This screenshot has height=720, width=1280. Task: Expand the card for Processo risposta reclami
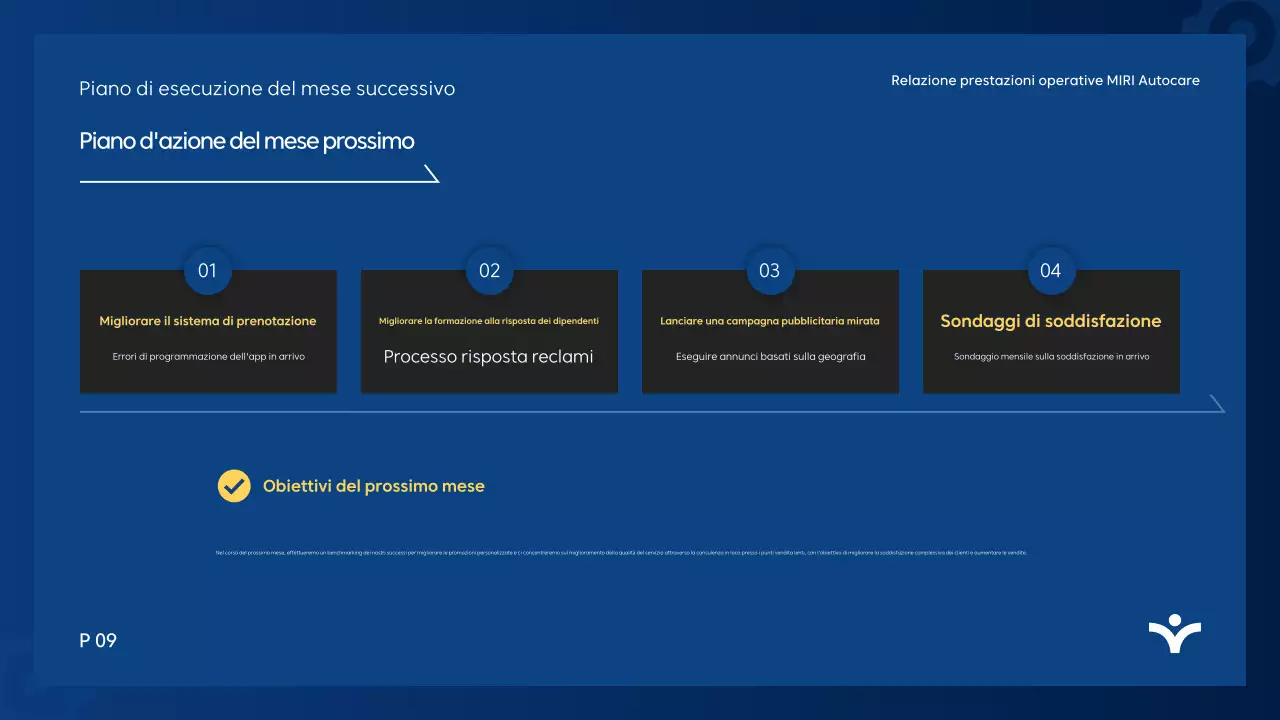pyautogui.click(x=489, y=332)
